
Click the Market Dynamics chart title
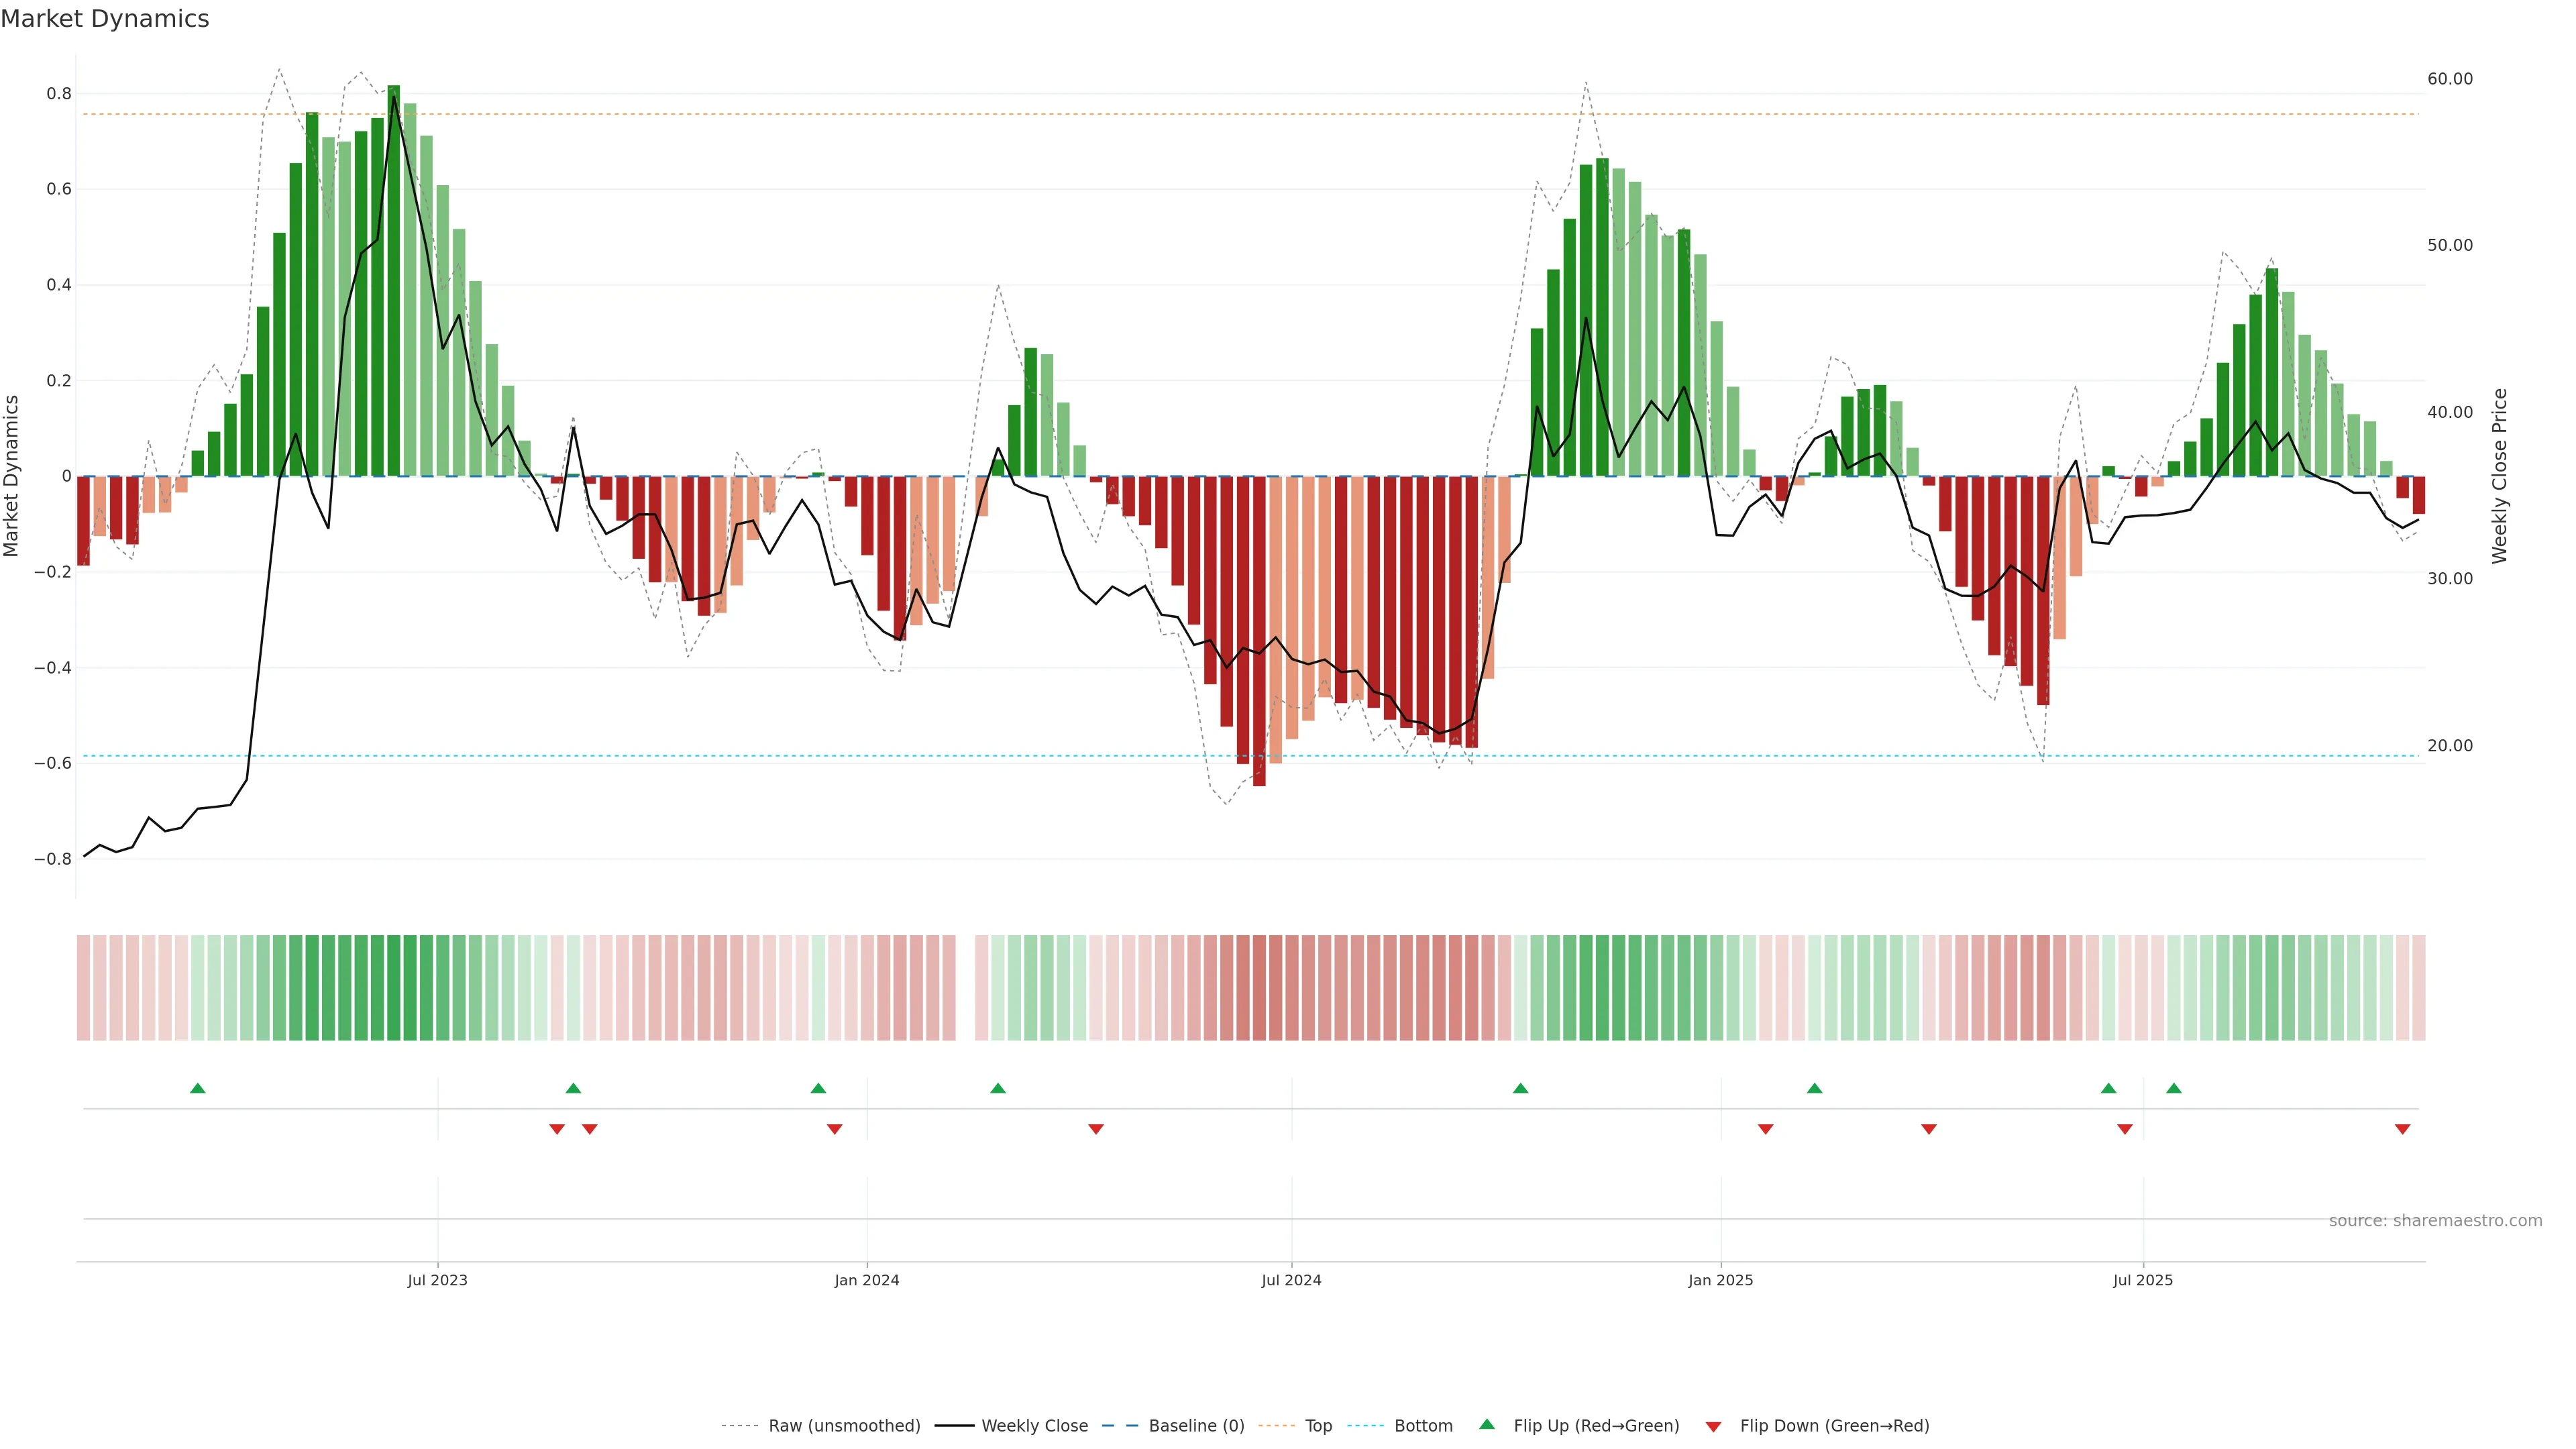(105, 19)
